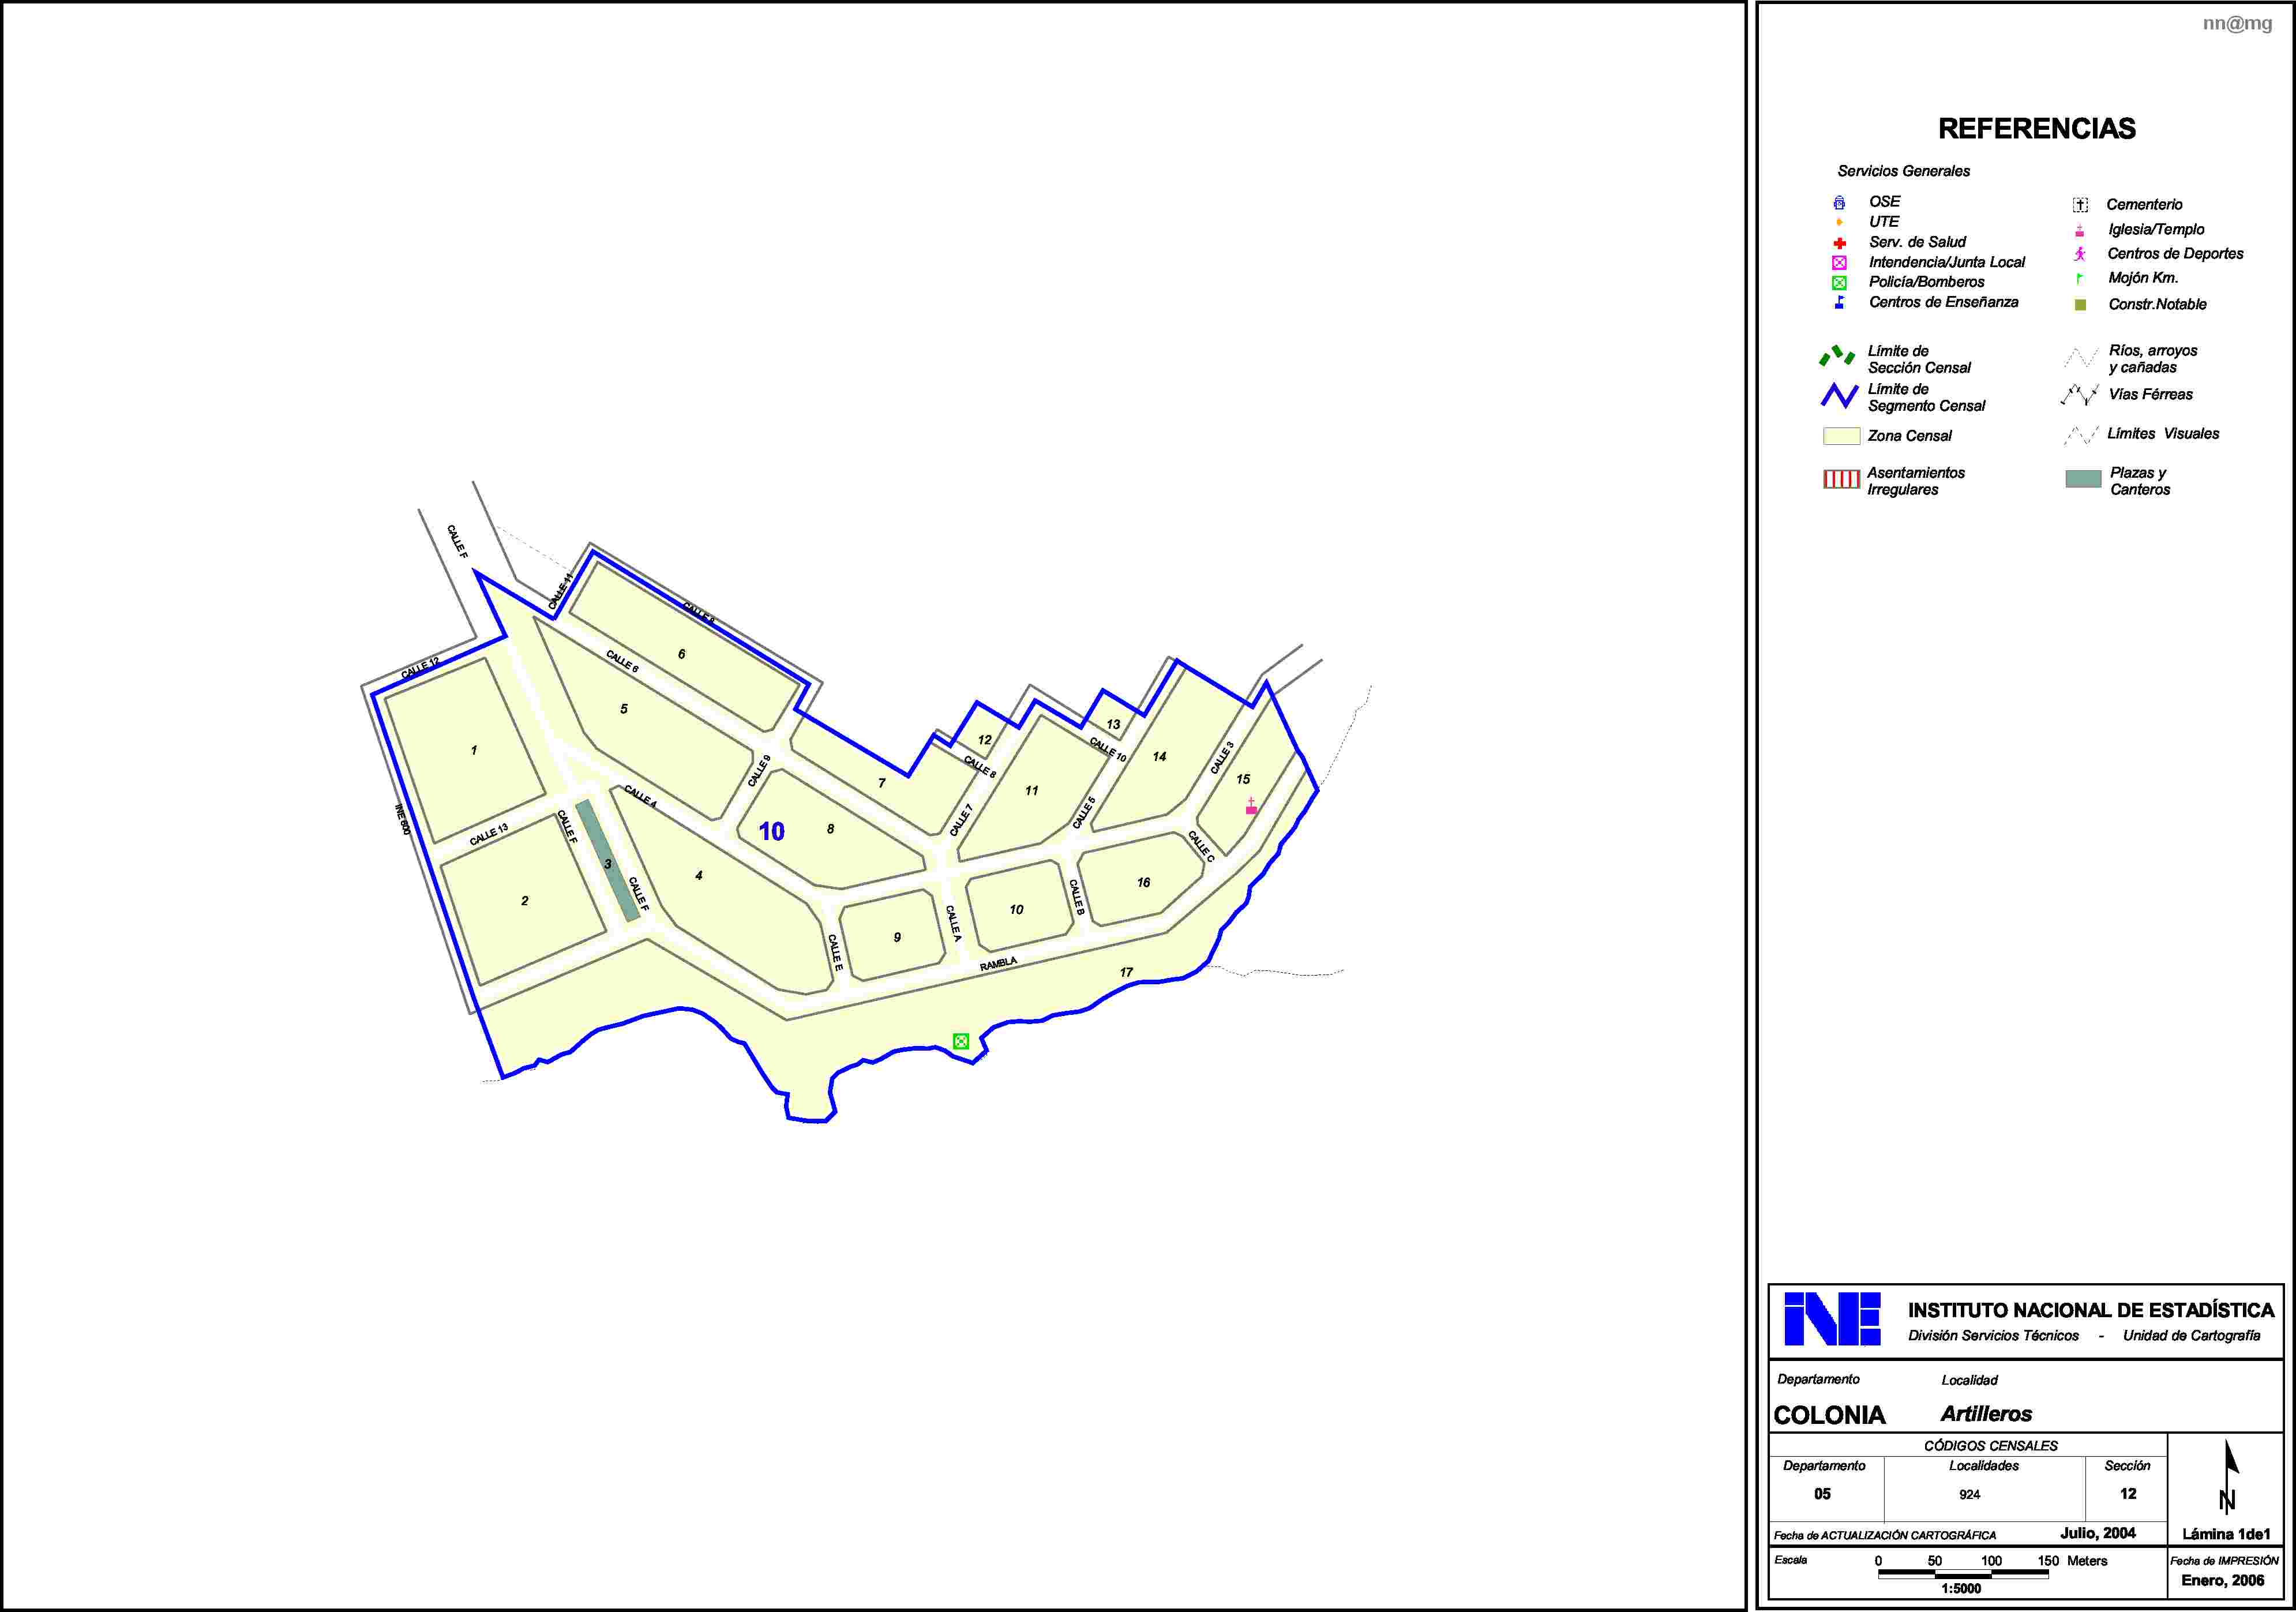Click the Policía/Bomberos symbol in the legend

pyautogui.click(x=1839, y=283)
